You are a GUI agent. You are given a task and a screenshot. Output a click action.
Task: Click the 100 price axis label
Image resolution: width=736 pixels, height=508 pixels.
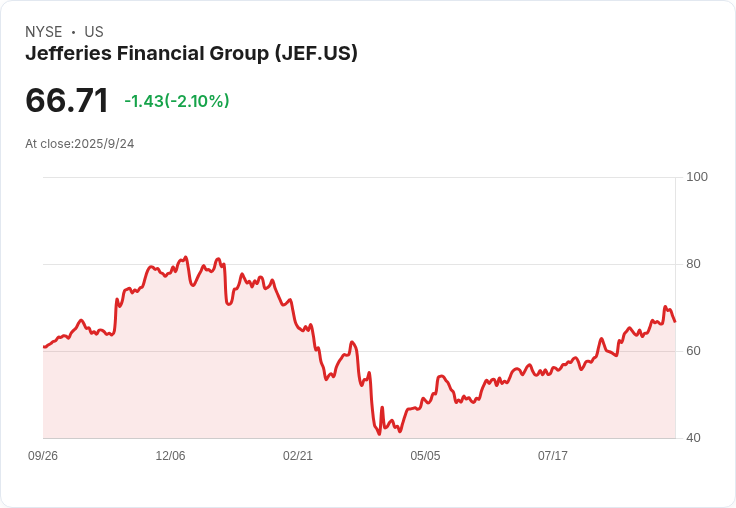click(697, 177)
